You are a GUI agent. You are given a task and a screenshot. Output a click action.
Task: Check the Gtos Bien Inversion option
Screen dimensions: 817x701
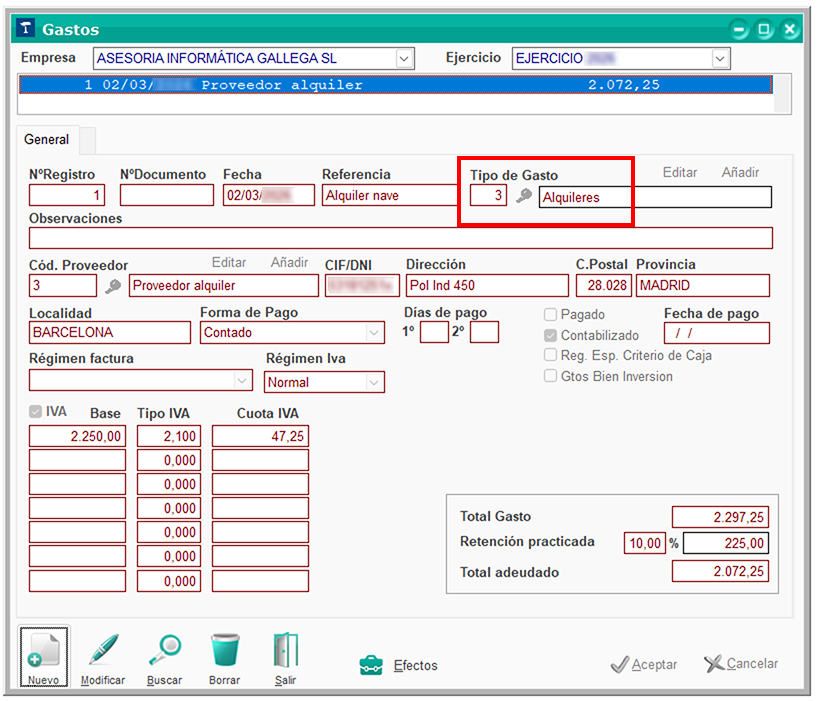tap(551, 377)
